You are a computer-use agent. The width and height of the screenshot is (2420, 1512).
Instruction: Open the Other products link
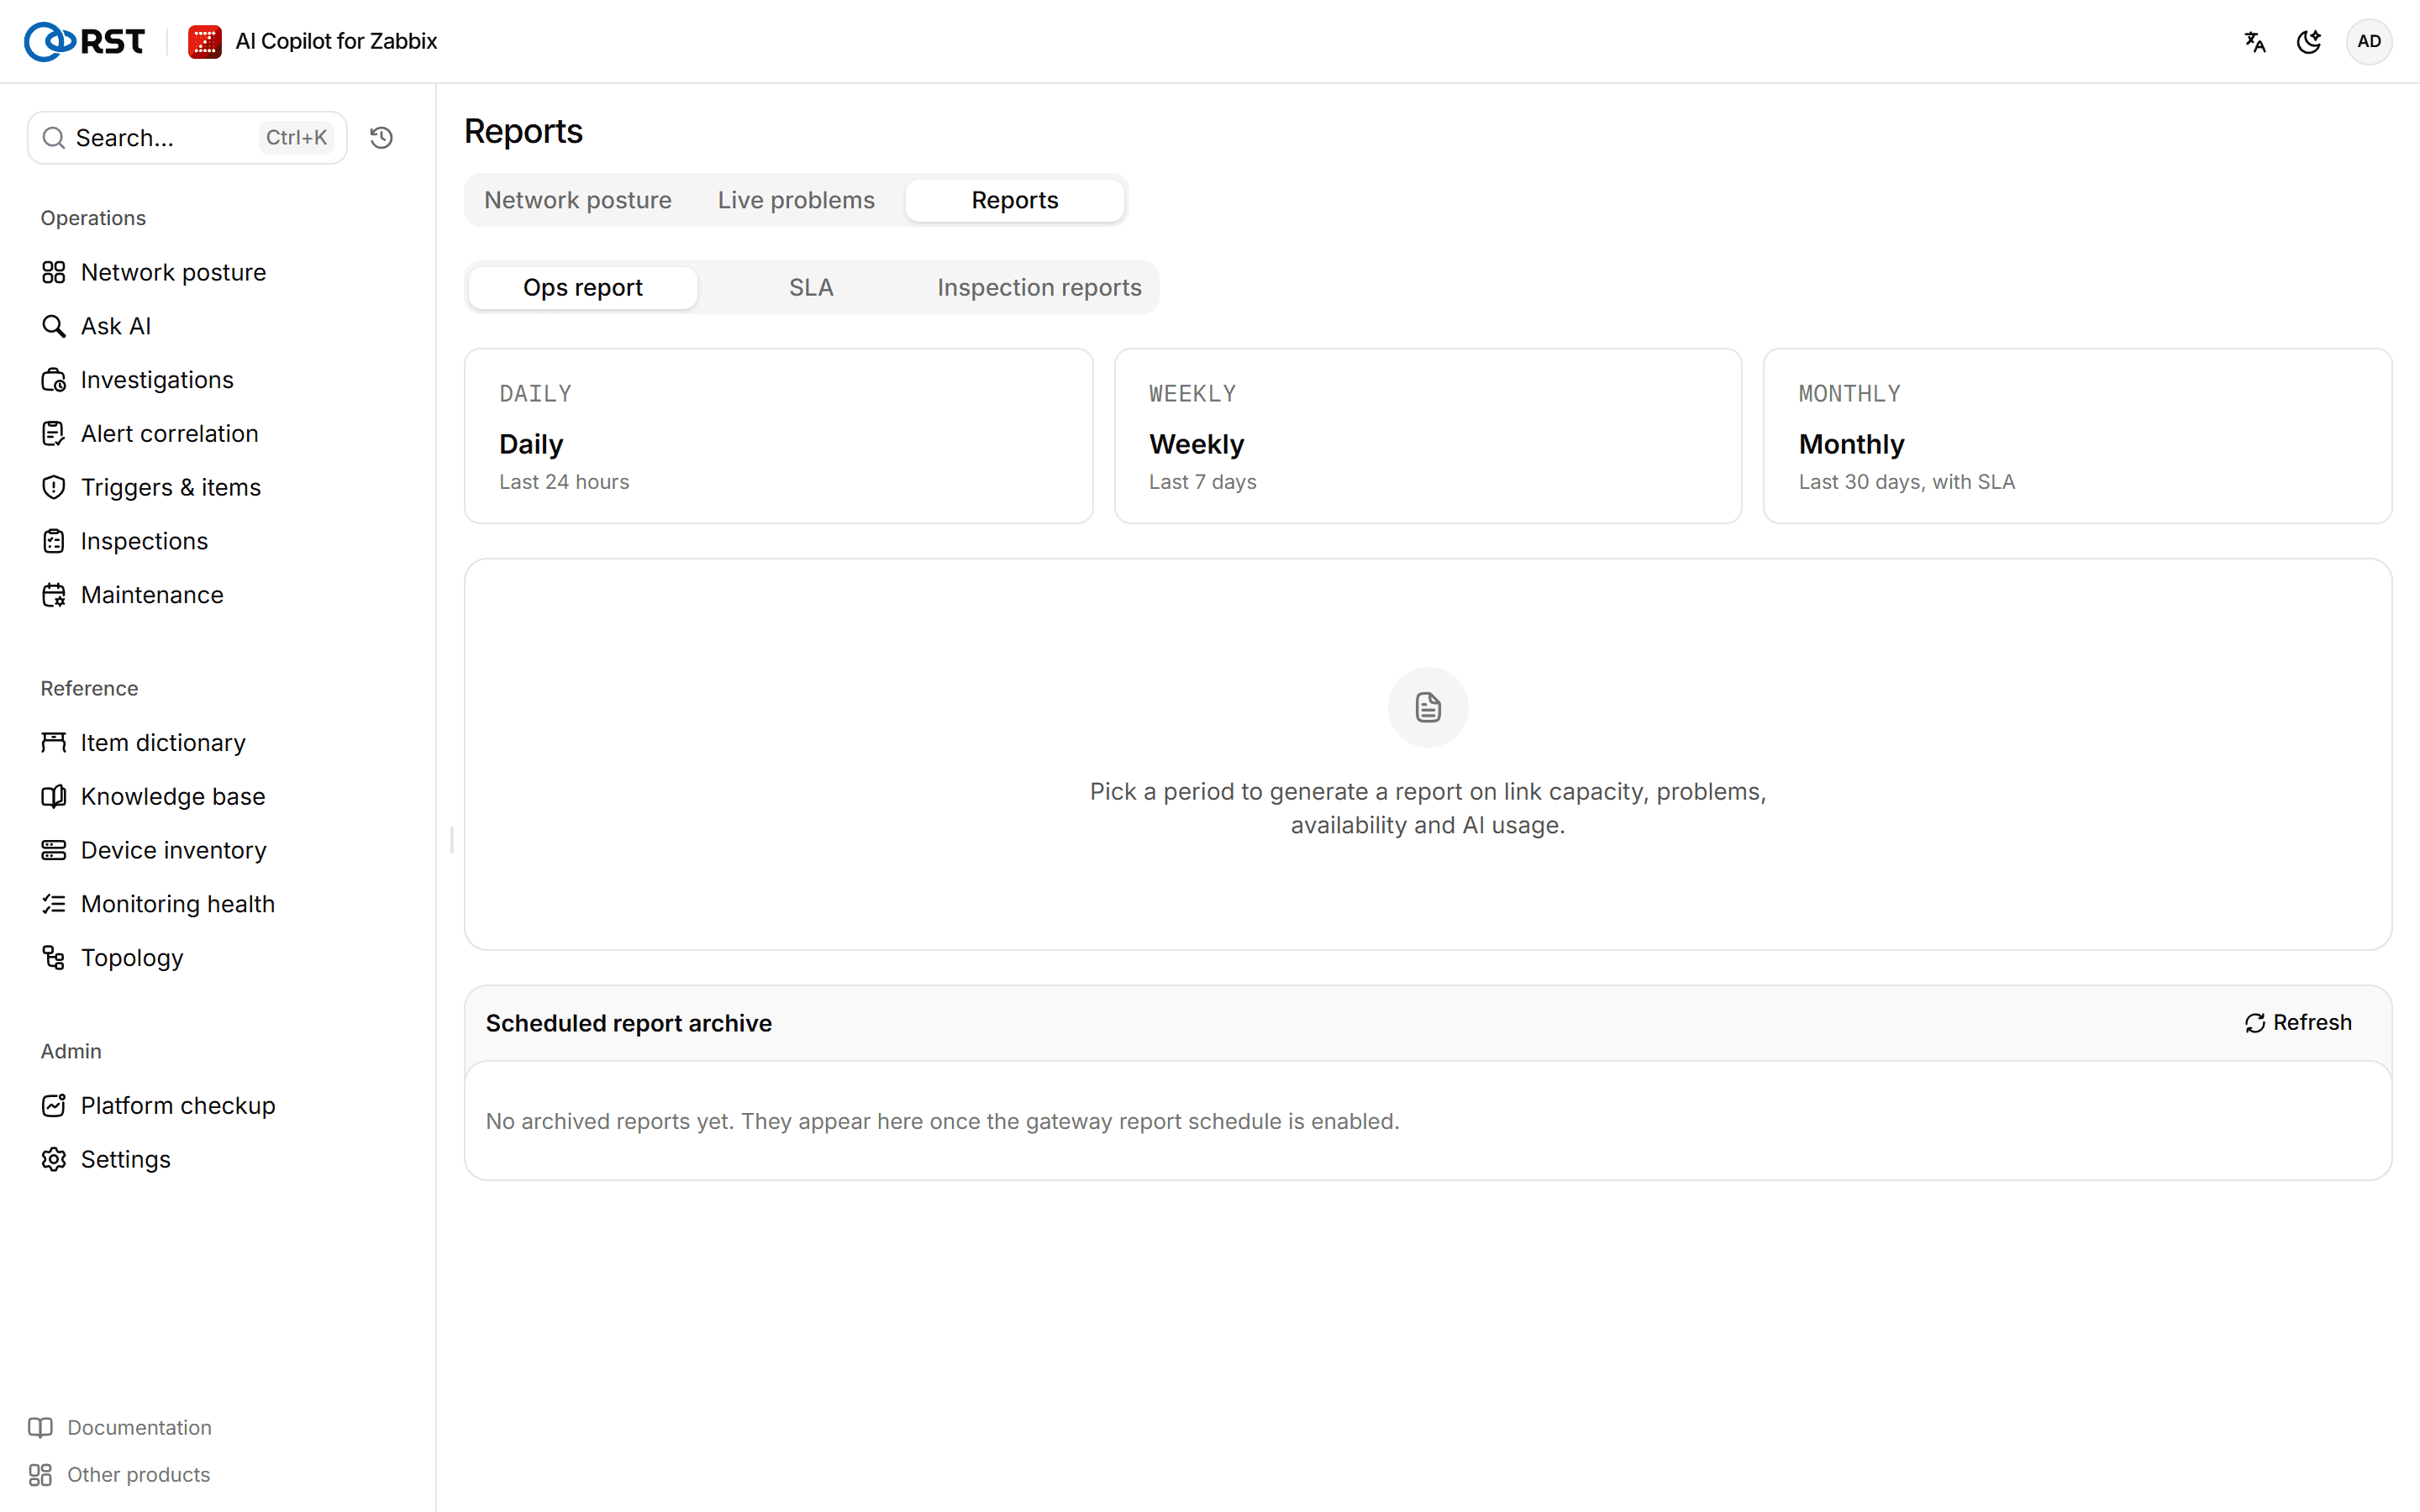pyautogui.click(x=119, y=1474)
